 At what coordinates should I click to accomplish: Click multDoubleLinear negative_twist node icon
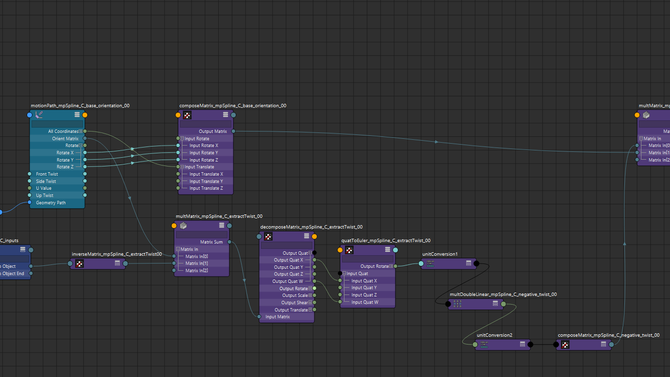457,304
